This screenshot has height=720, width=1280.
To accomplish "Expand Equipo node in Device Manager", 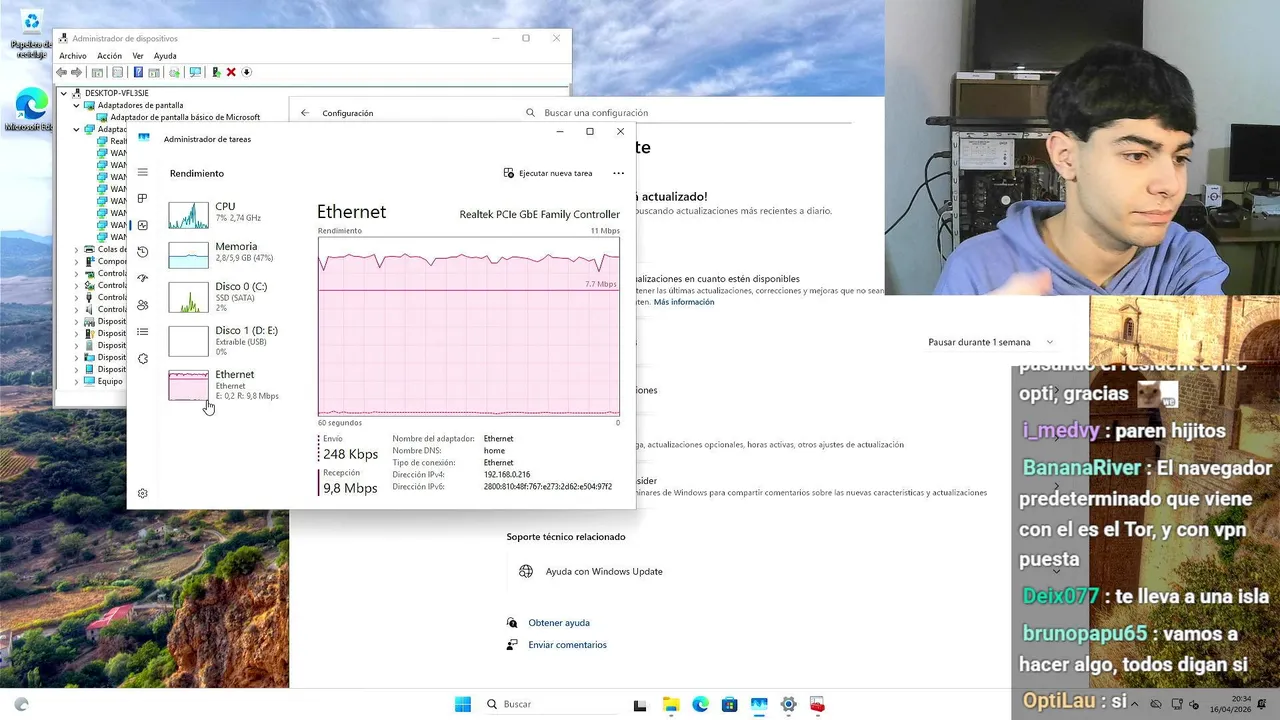I will (76, 381).
